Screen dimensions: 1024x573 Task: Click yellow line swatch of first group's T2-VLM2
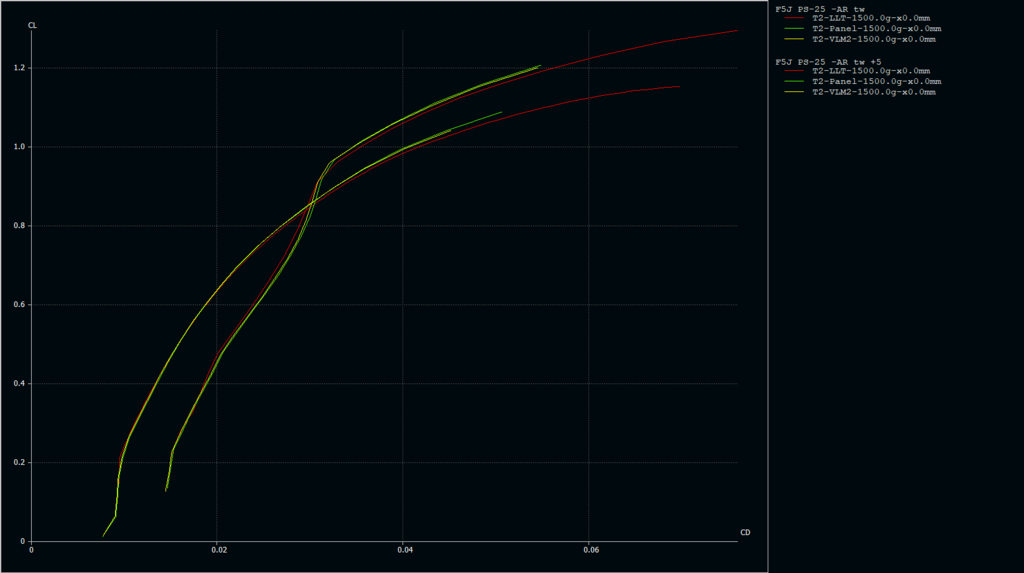795,40
